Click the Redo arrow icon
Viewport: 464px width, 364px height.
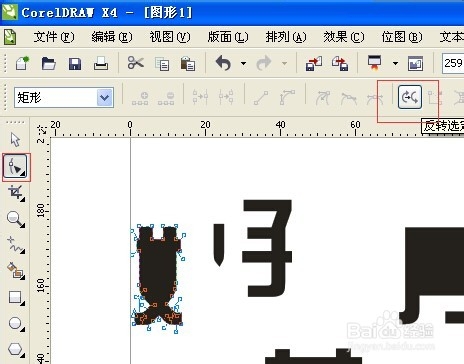264,63
